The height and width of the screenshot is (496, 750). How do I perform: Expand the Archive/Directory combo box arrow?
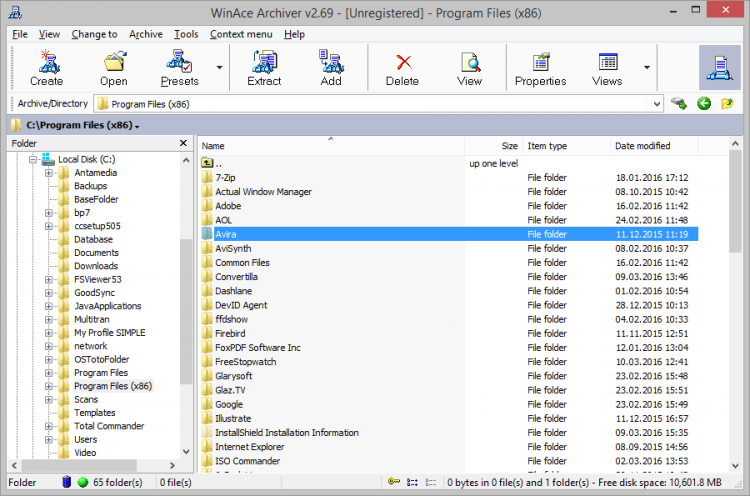657,104
